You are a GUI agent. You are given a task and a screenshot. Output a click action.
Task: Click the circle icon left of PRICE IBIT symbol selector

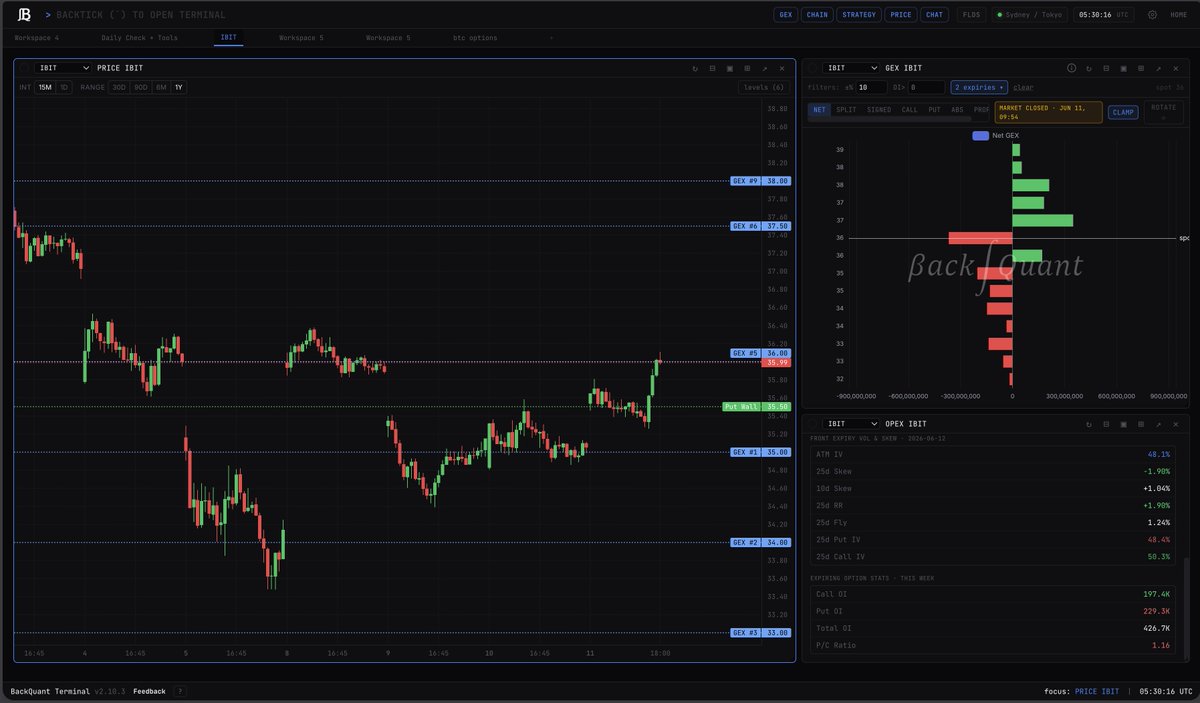[26, 68]
